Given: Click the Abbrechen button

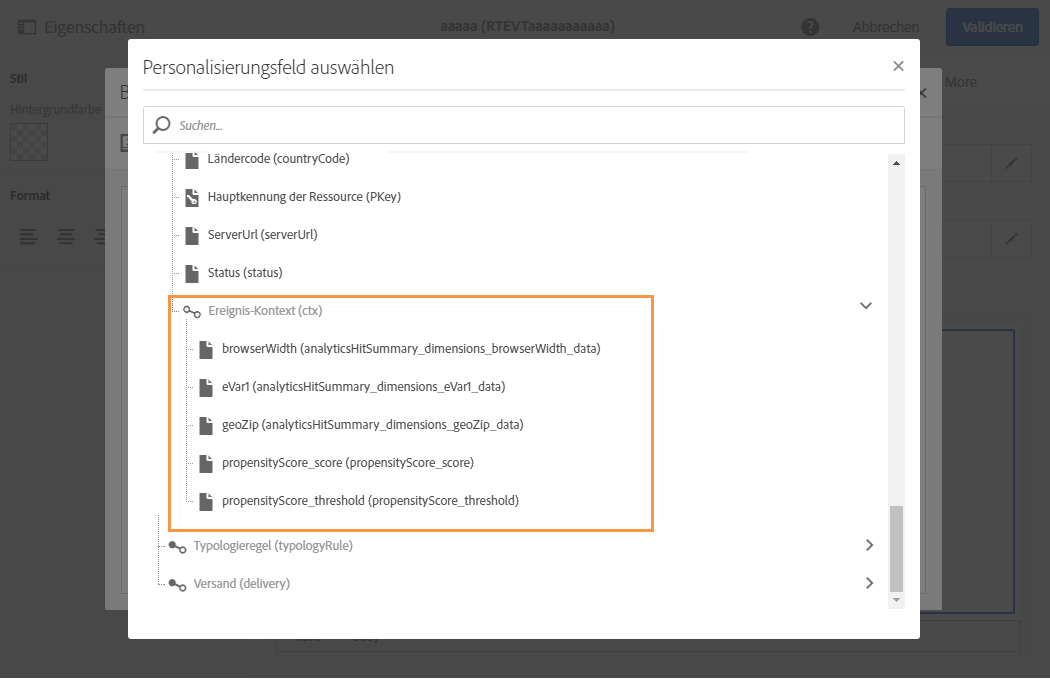Looking at the screenshot, I should [x=886, y=27].
